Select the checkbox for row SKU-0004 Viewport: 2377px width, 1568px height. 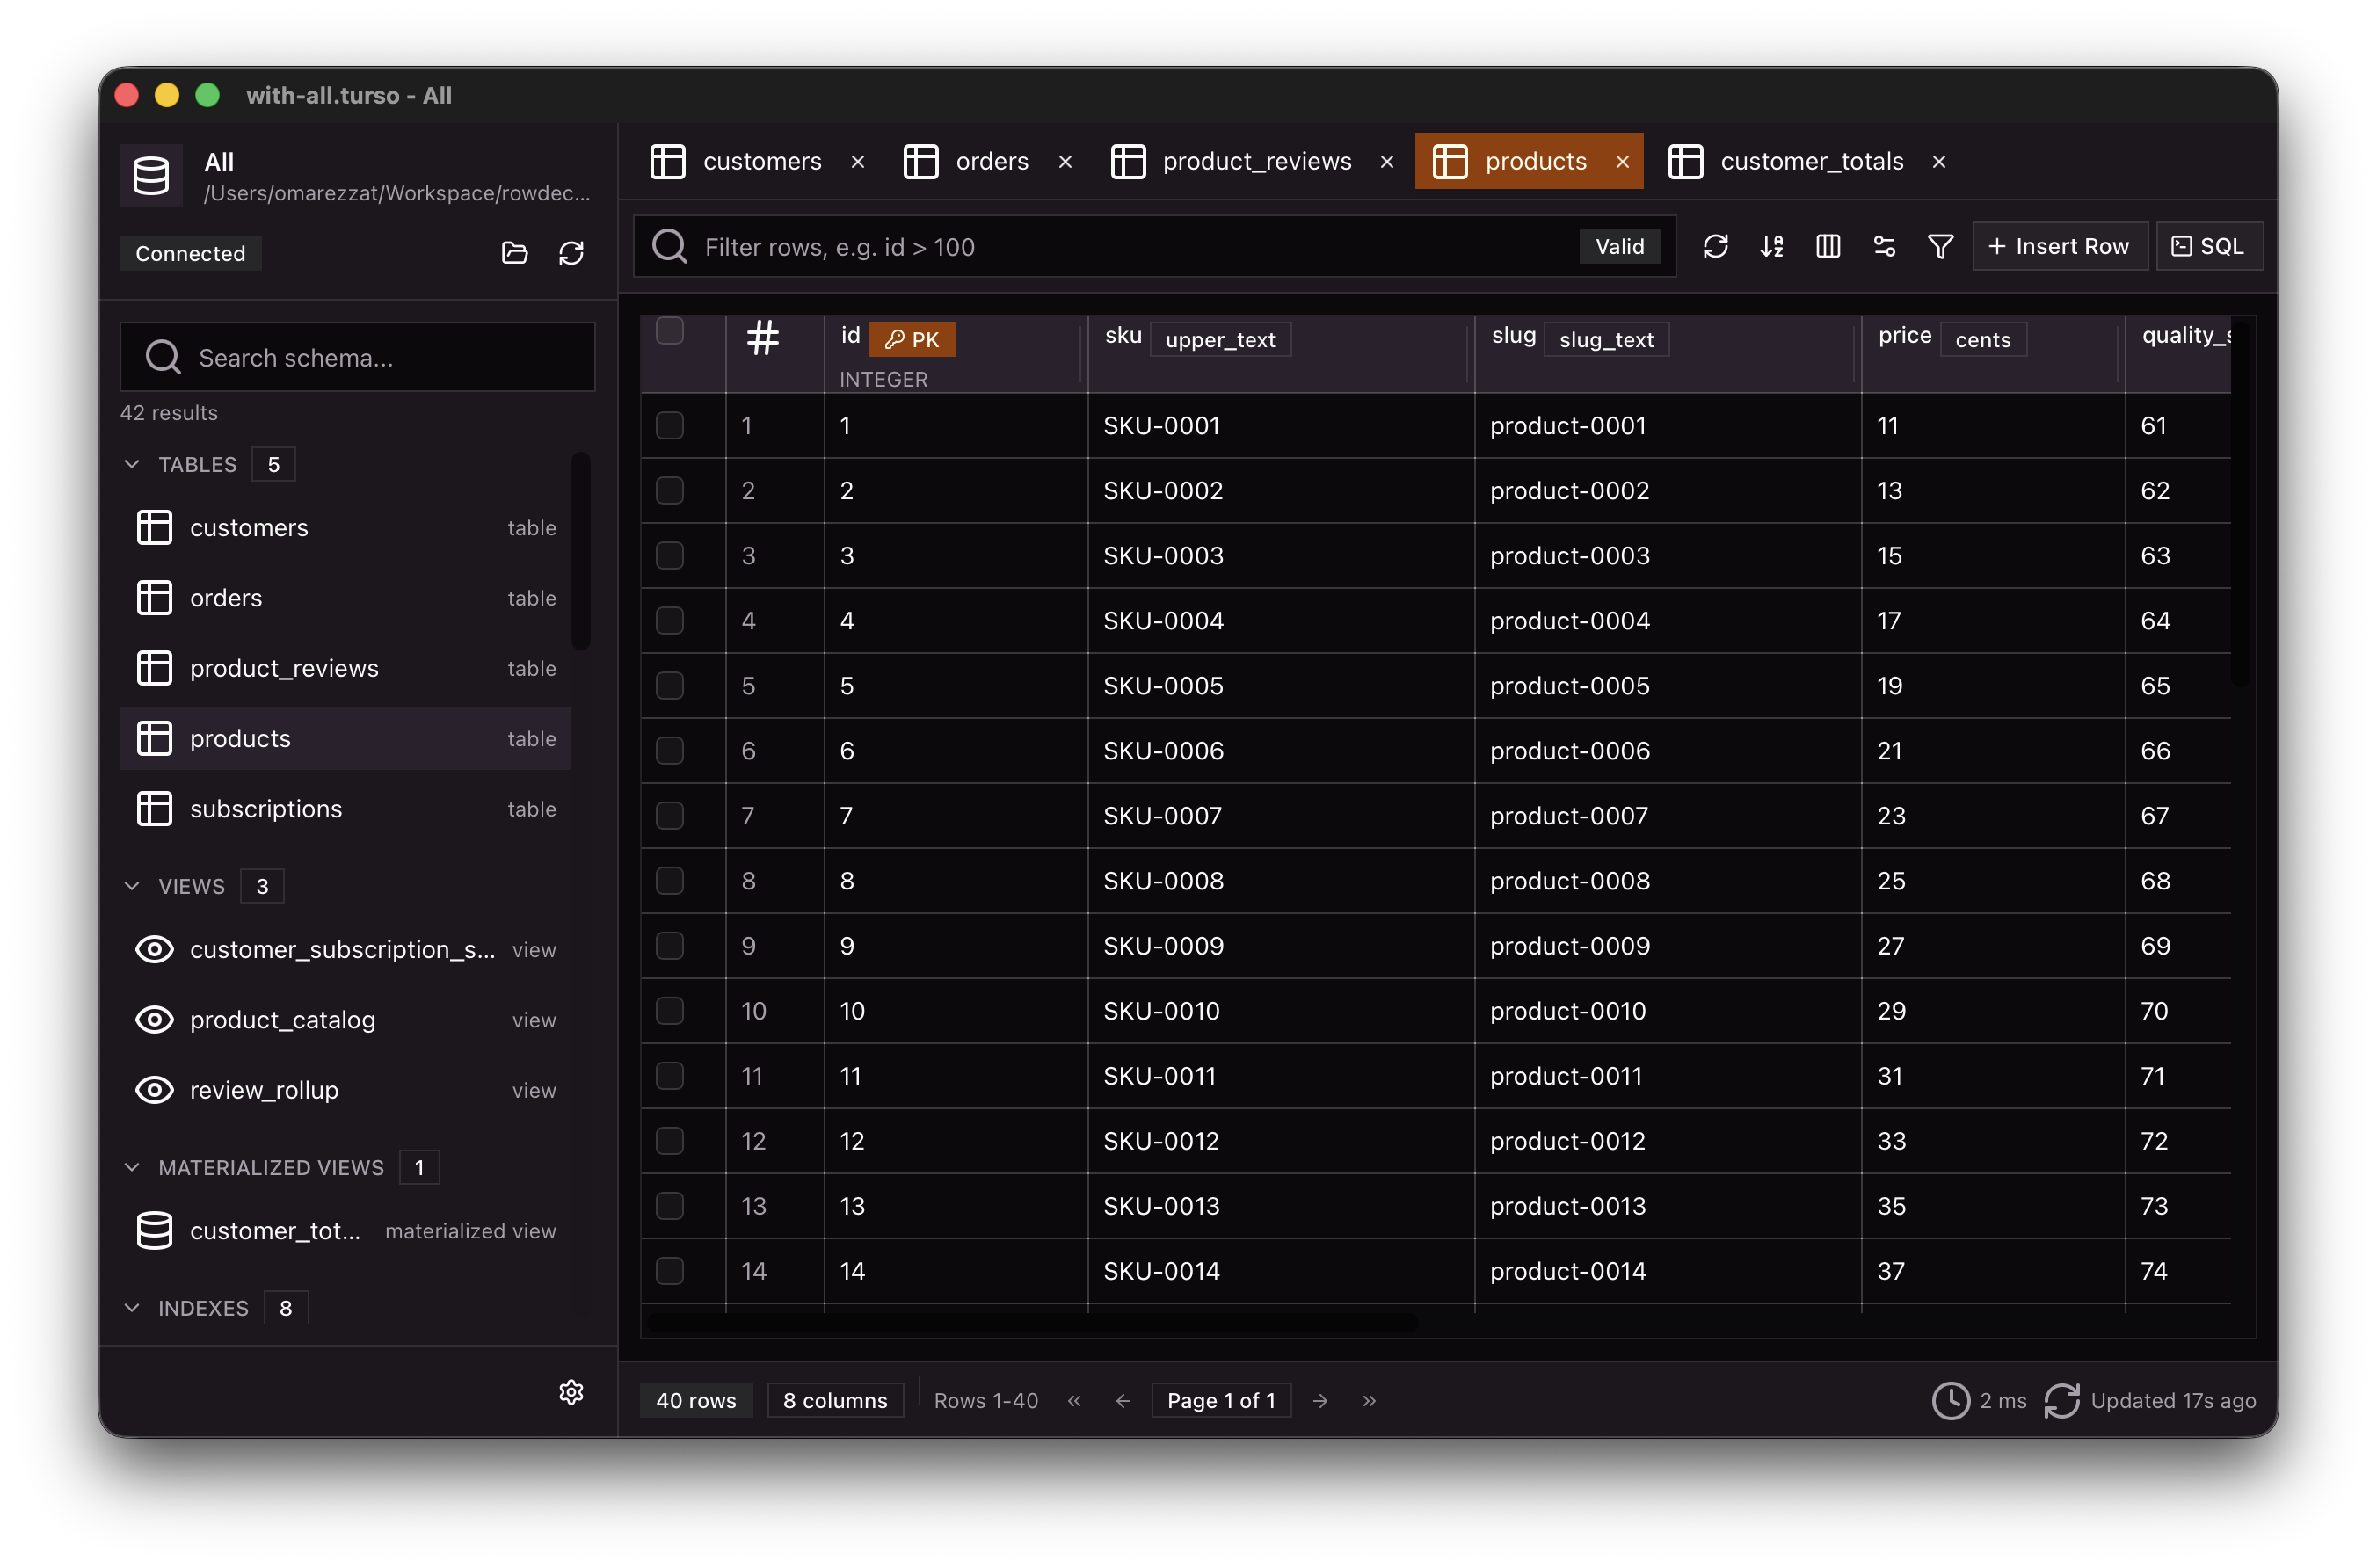click(669, 620)
